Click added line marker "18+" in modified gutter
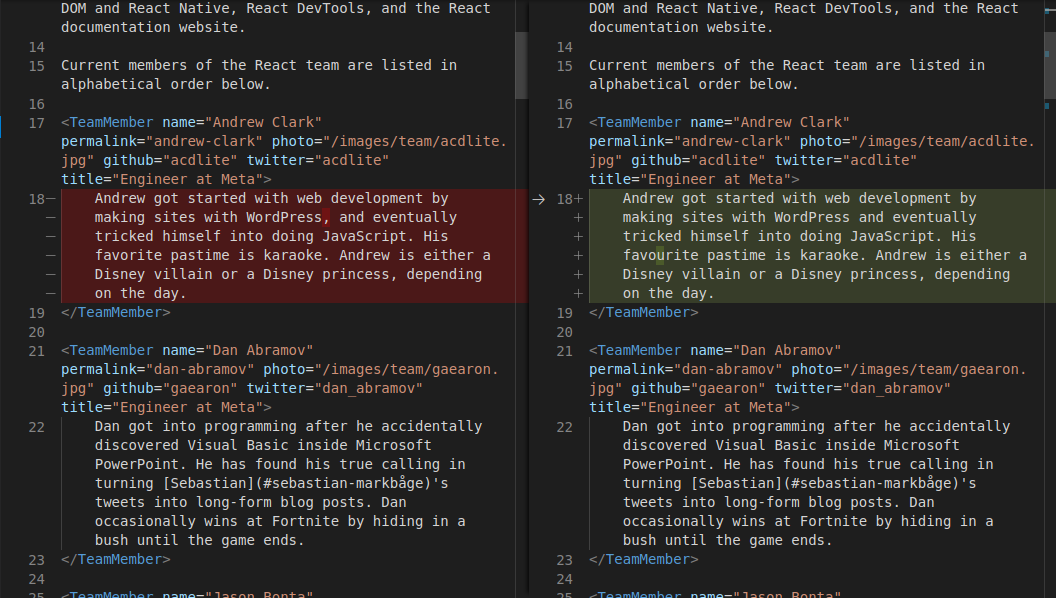The height and width of the screenshot is (598, 1056). [570, 199]
